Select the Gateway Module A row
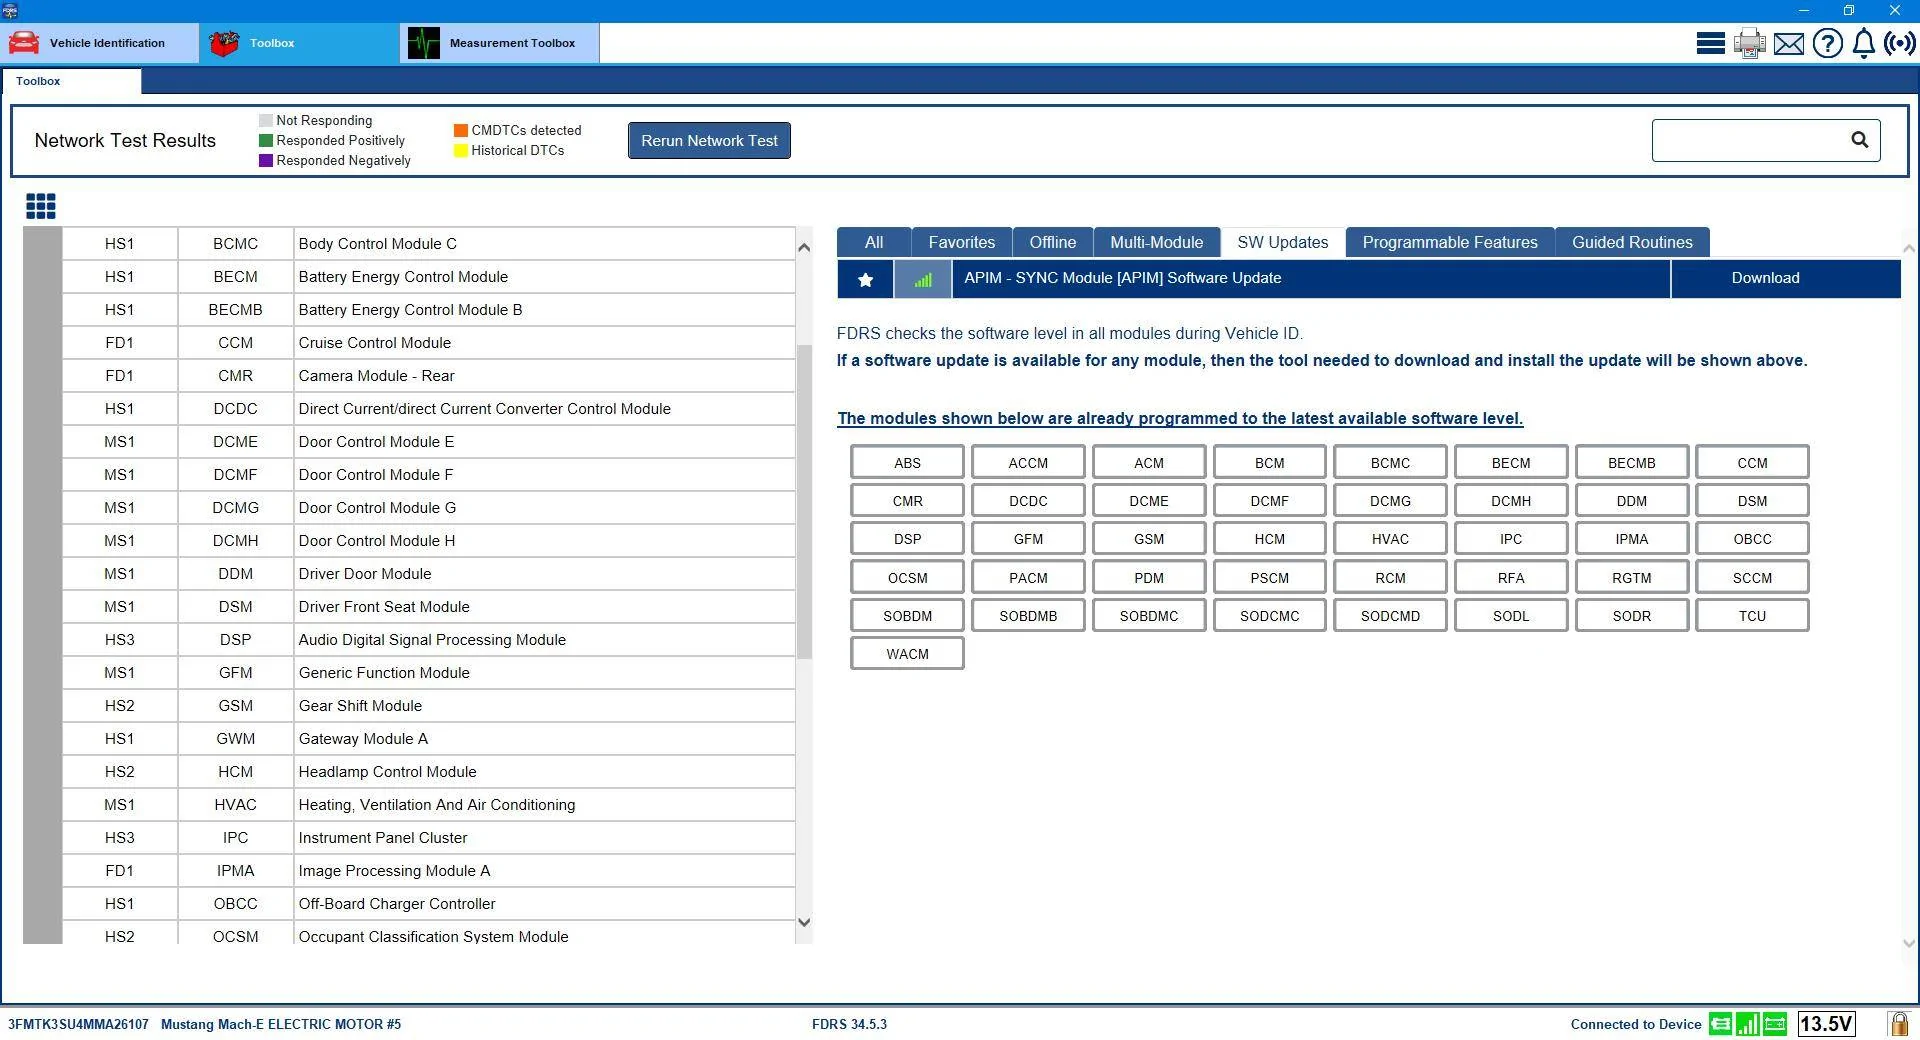The width and height of the screenshot is (1920, 1040). click(x=429, y=739)
